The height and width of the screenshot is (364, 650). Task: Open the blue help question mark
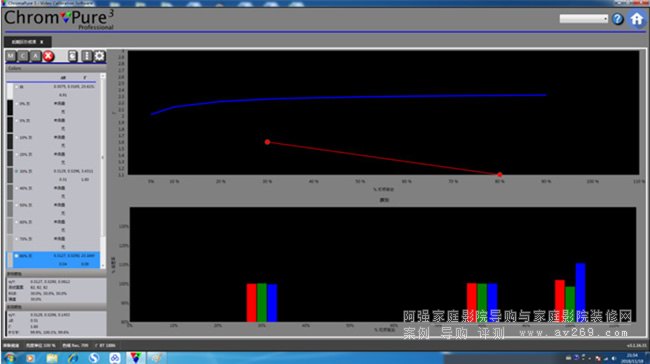point(618,19)
